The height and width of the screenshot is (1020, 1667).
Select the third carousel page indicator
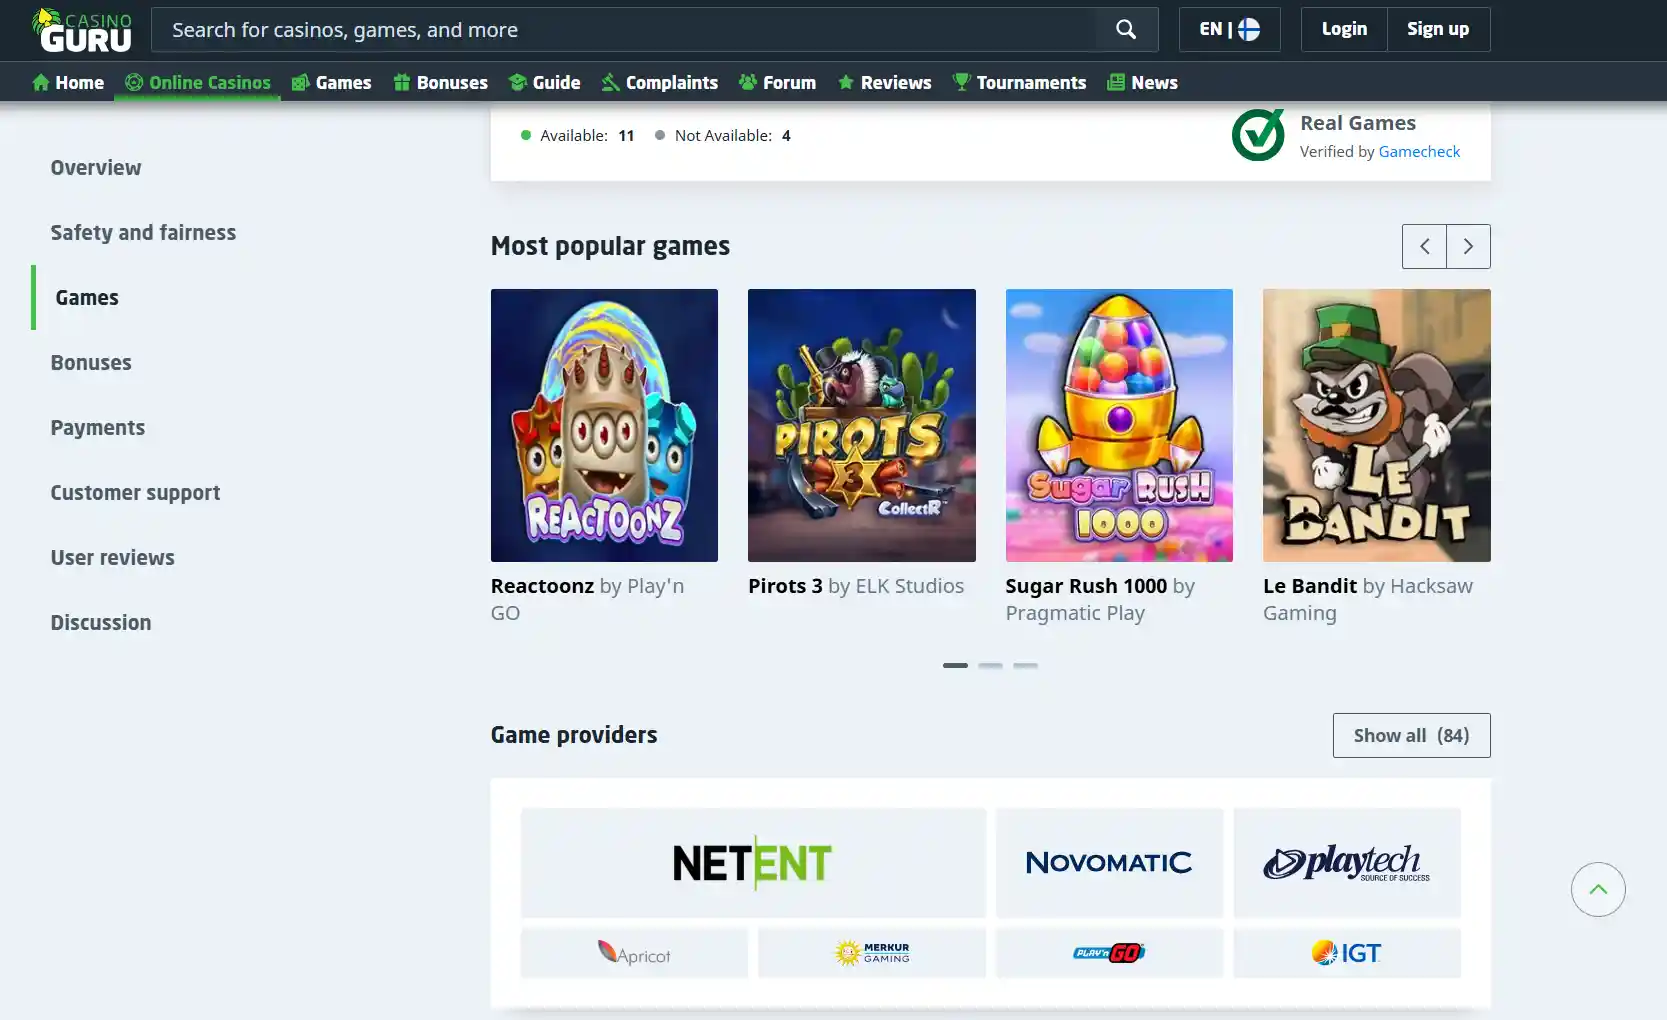tap(1025, 665)
